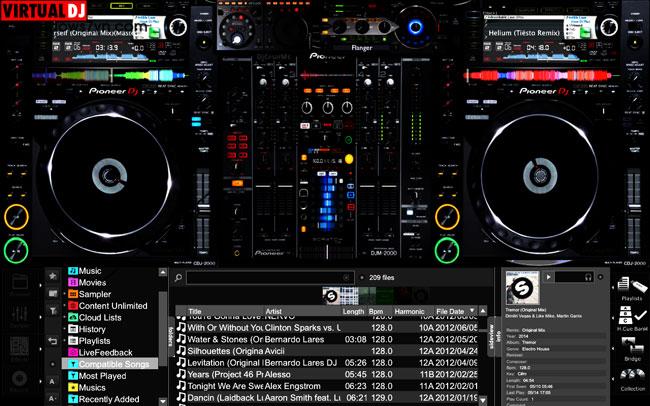Click the blue glowing knob at top

coord(415,27)
